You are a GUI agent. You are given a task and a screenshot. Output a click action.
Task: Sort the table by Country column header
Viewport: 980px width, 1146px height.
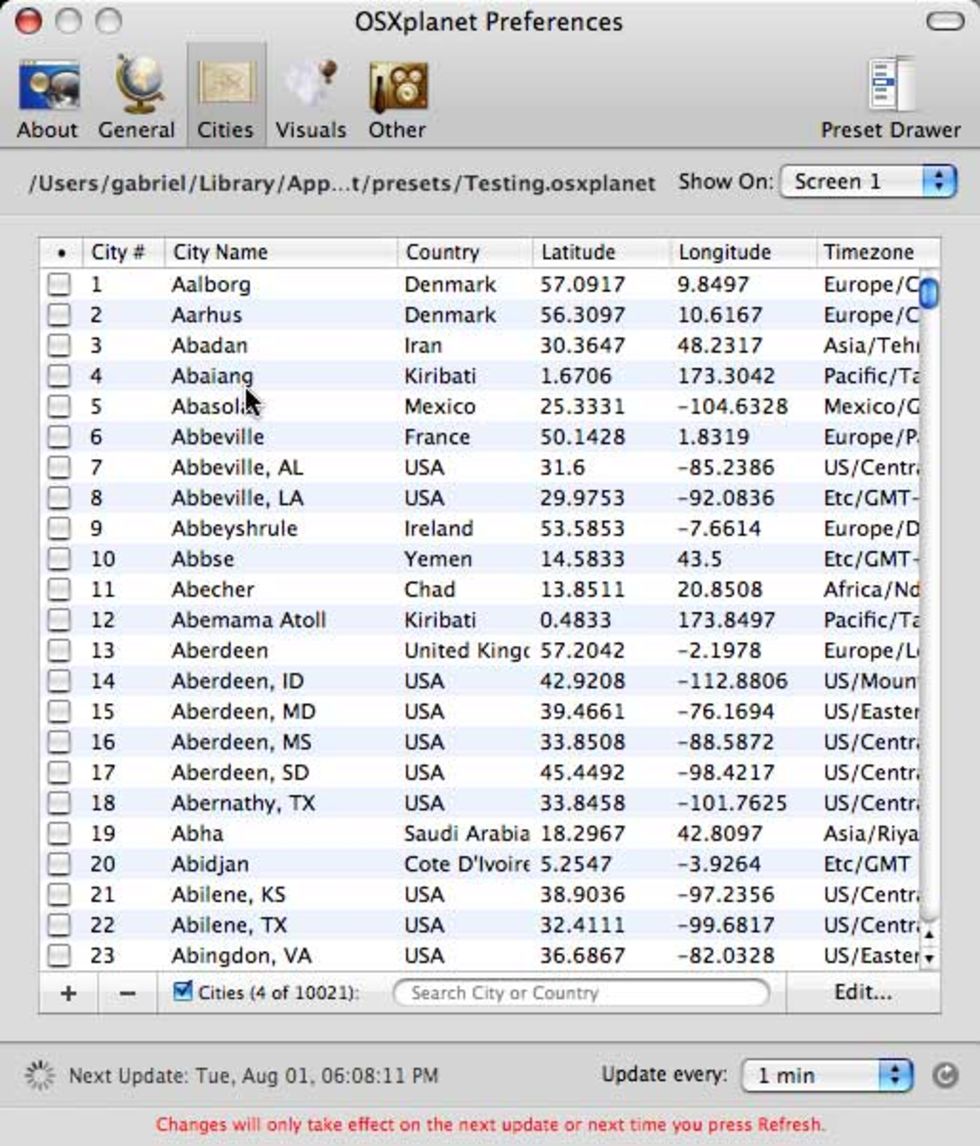[x=462, y=253]
